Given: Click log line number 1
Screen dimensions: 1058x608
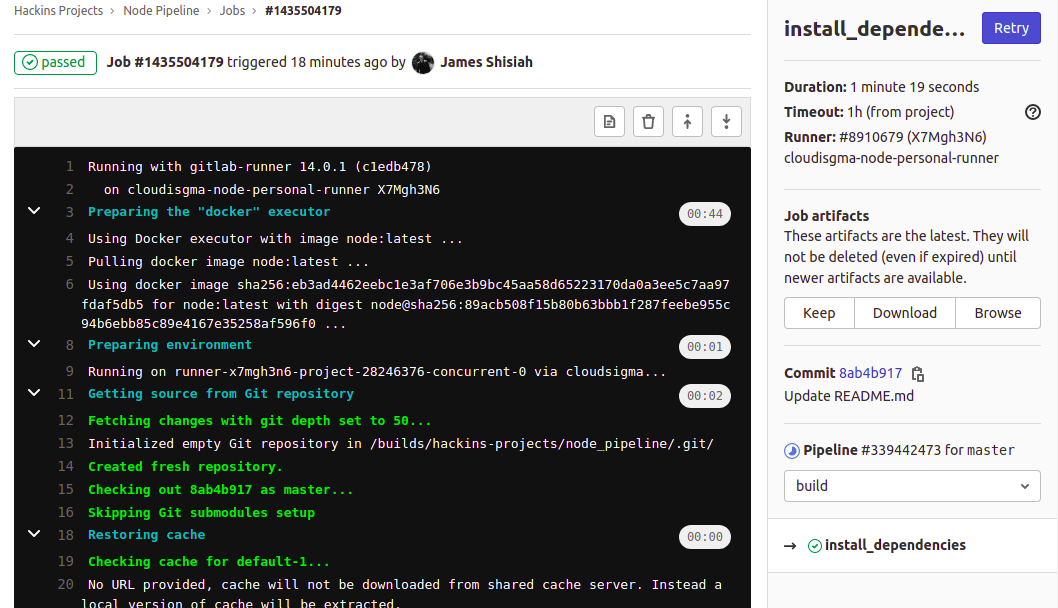Looking at the screenshot, I should tap(69, 166).
